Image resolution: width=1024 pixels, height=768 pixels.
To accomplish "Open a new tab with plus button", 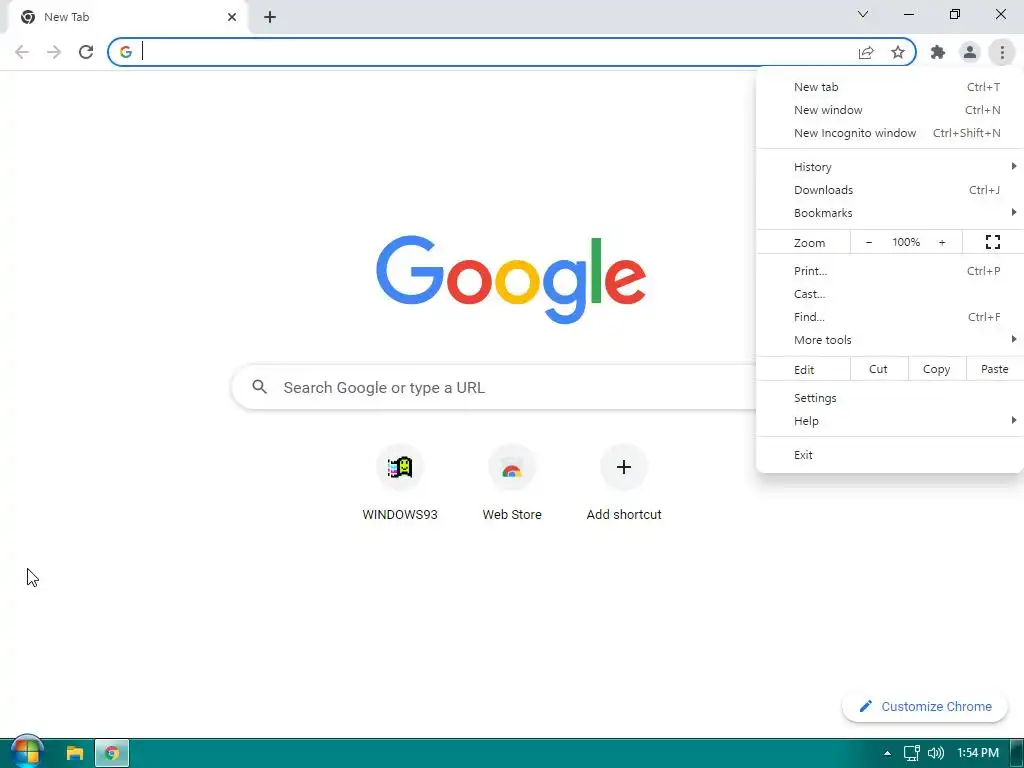I will tap(270, 17).
